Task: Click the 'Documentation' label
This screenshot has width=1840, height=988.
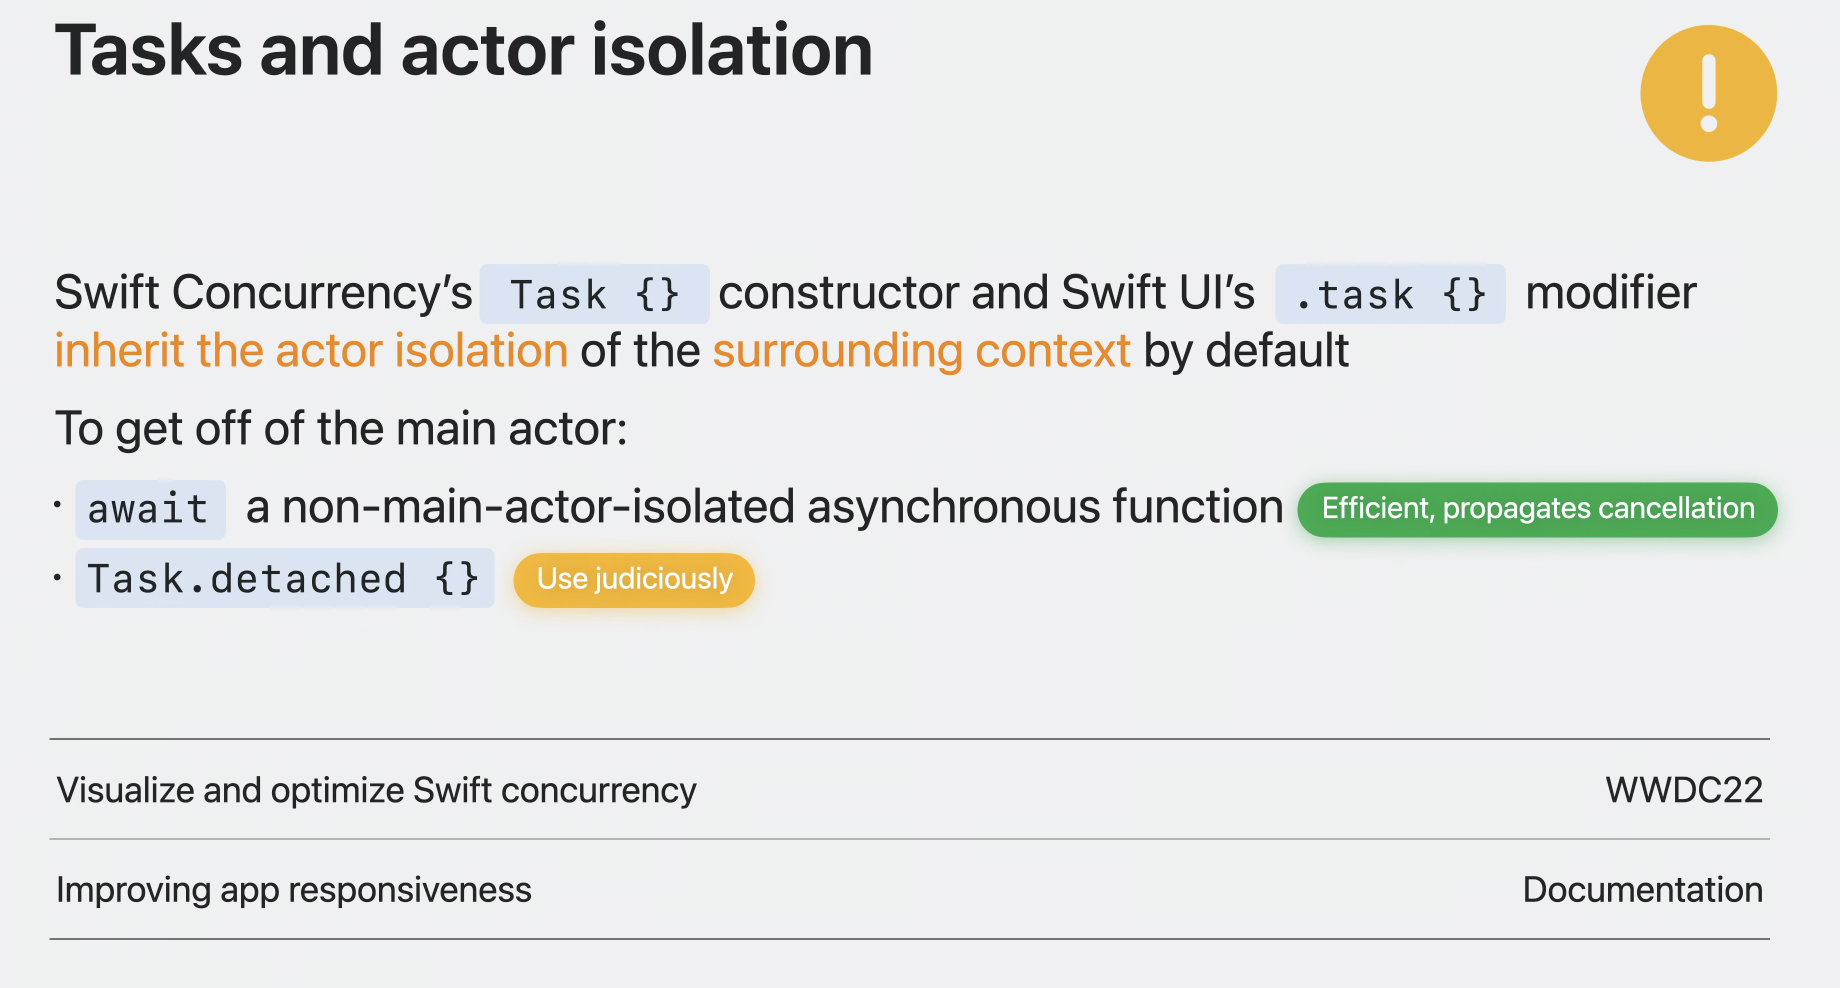Action: [1643, 890]
